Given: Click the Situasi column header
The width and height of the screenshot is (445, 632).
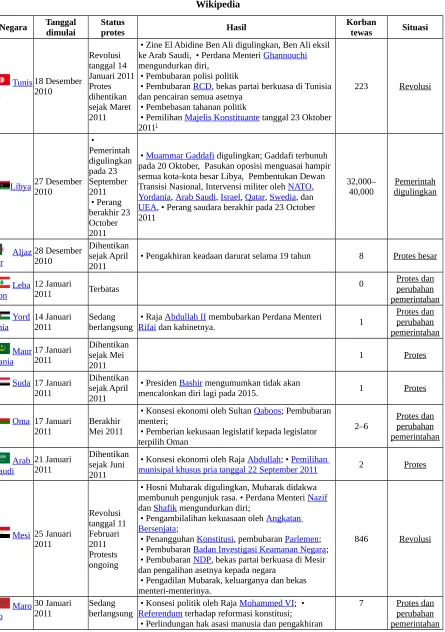Looking at the screenshot, I should 415,27.
